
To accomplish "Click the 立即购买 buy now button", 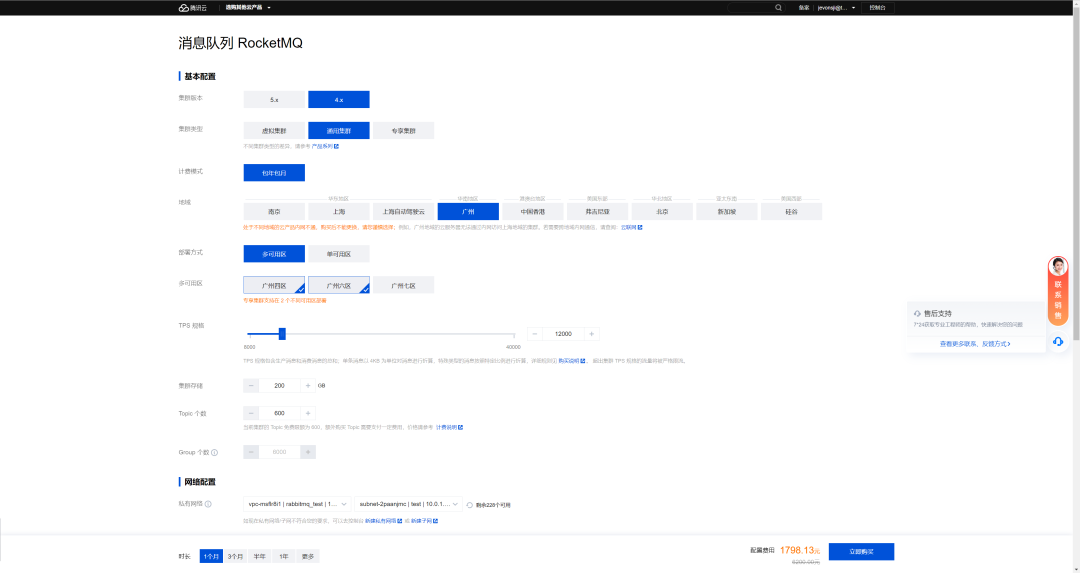I will [861, 552].
